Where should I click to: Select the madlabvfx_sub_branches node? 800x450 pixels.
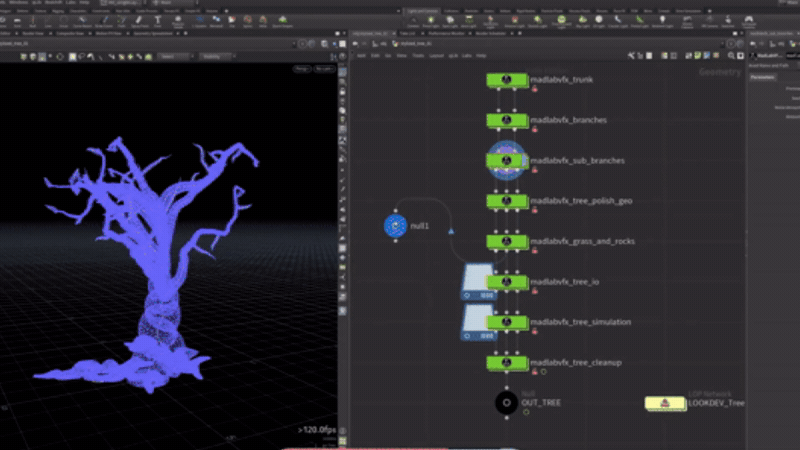point(507,161)
